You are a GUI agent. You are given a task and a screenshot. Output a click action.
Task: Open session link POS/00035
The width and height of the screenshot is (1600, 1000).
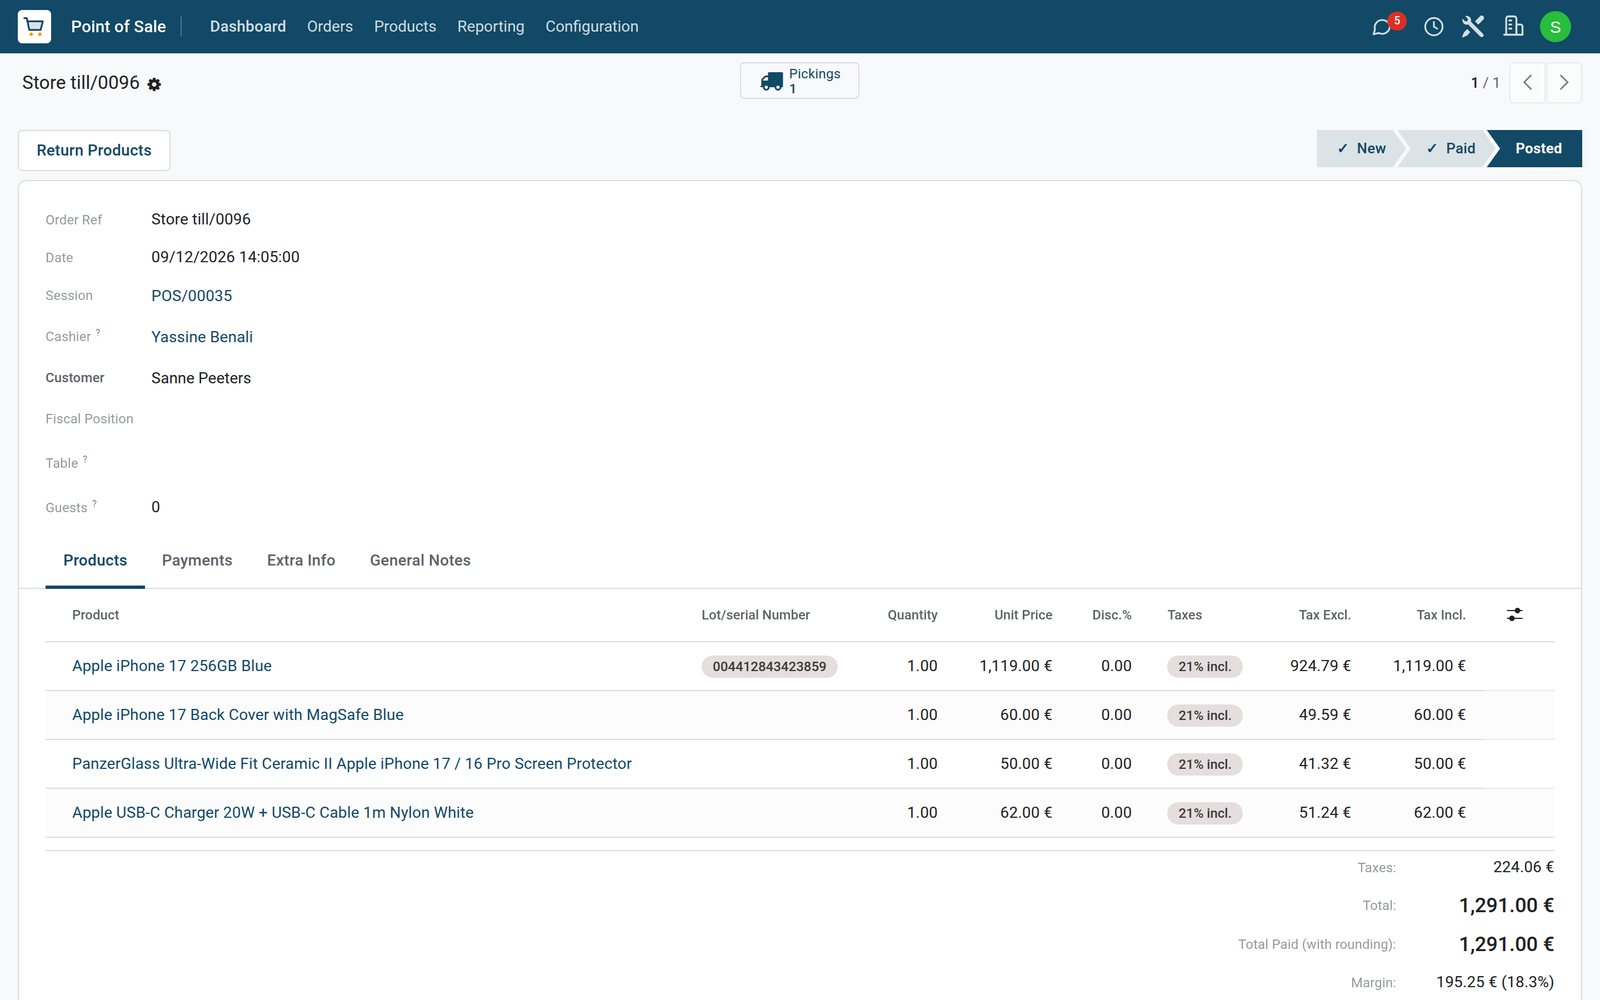pyautogui.click(x=192, y=296)
